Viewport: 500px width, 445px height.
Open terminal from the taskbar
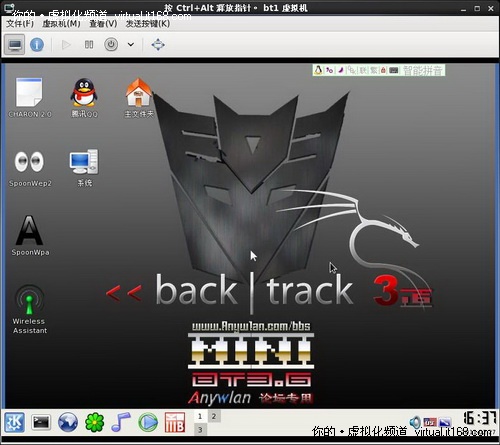pos(41,423)
